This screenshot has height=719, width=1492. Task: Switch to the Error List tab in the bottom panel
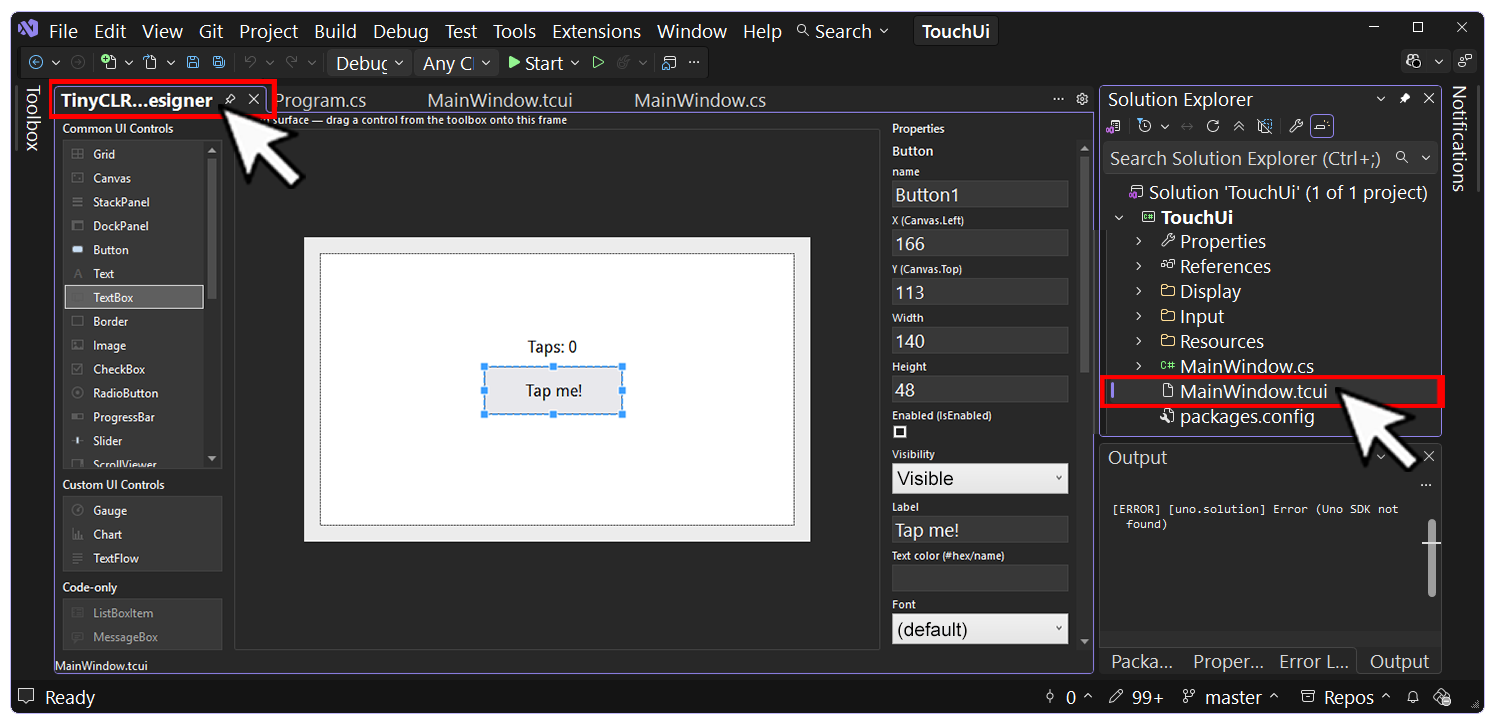tap(1313, 661)
